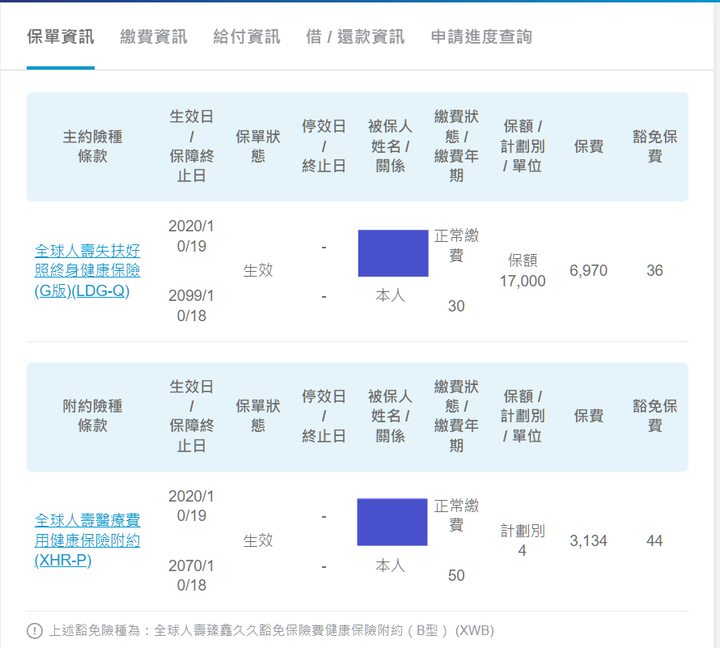Click the 正常繳費 status in XHR-P row
This screenshot has width=720, height=648.
point(456,515)
